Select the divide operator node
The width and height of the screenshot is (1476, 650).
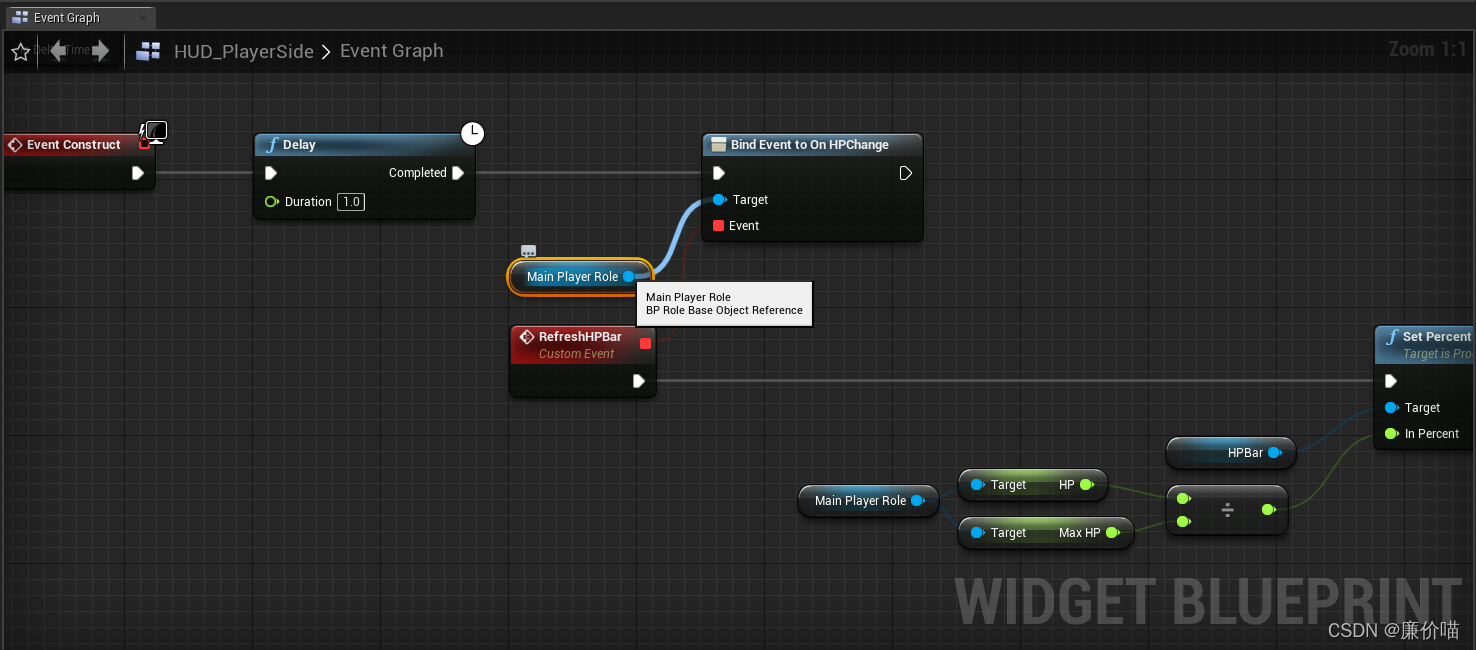point(1227,510)
